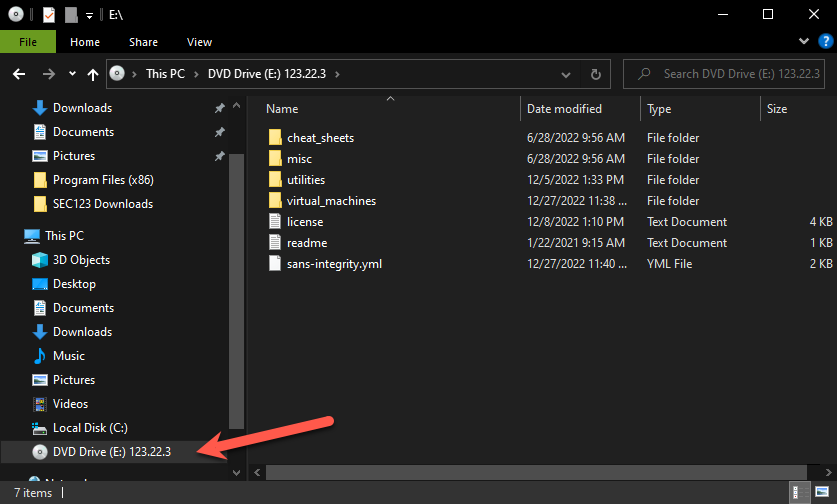Sort files by the Date modified column
This screenshot has height=504, width=837.
coord(564,109)
